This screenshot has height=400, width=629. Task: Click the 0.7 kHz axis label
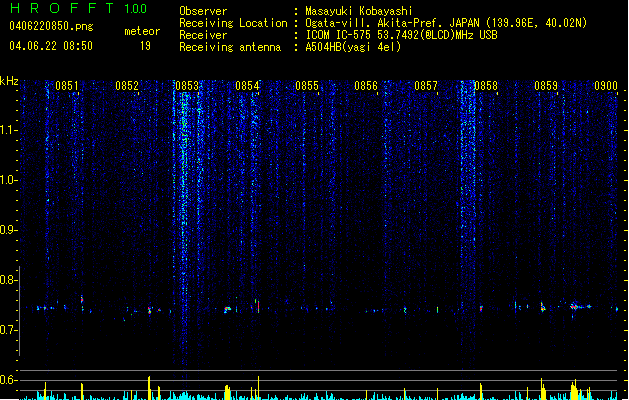point(8,330)
